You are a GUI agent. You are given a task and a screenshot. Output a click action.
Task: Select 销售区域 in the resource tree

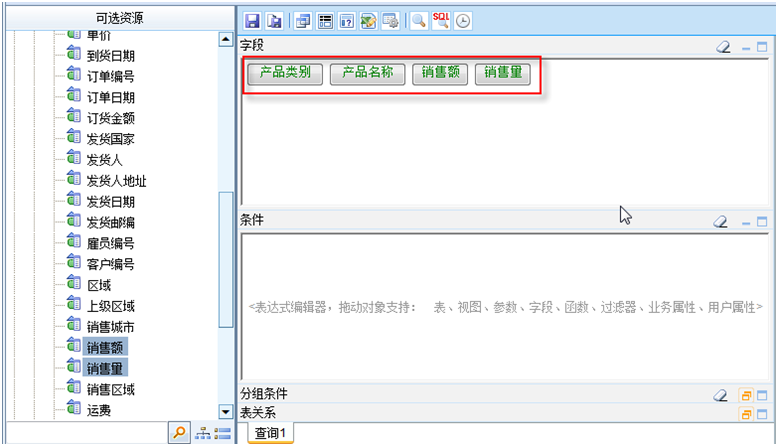click(111, 389)
